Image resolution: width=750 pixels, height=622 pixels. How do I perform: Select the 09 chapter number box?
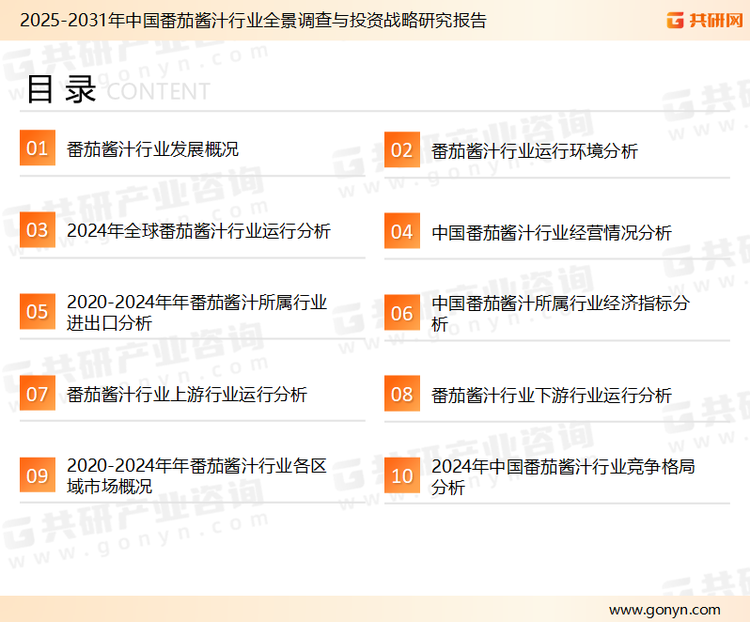pos(37,476)
